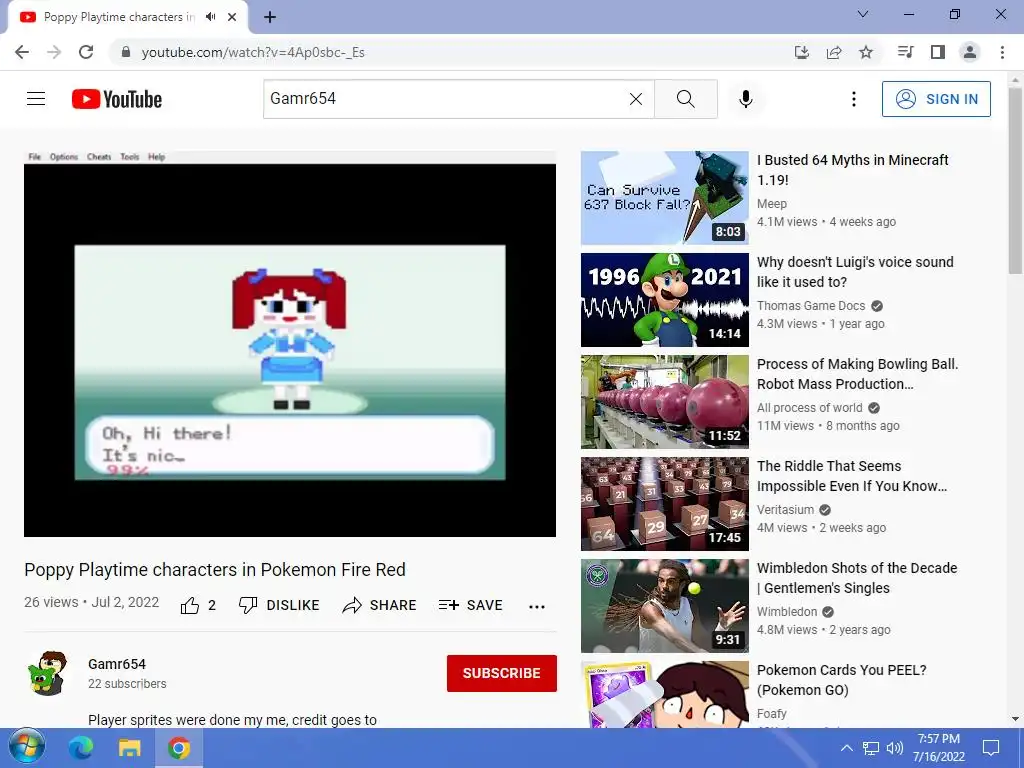
Task: Open a new tab
Action: [x=270, y=17]
